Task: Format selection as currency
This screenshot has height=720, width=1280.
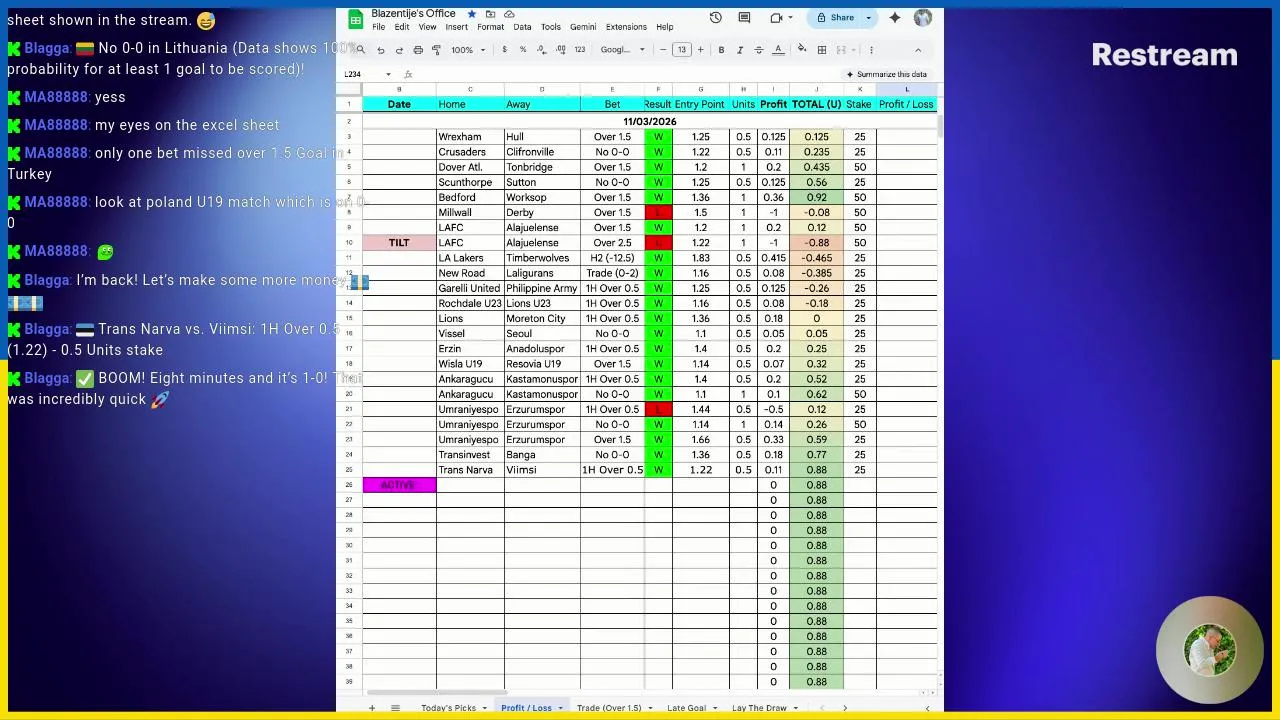Action: [504, 50]
